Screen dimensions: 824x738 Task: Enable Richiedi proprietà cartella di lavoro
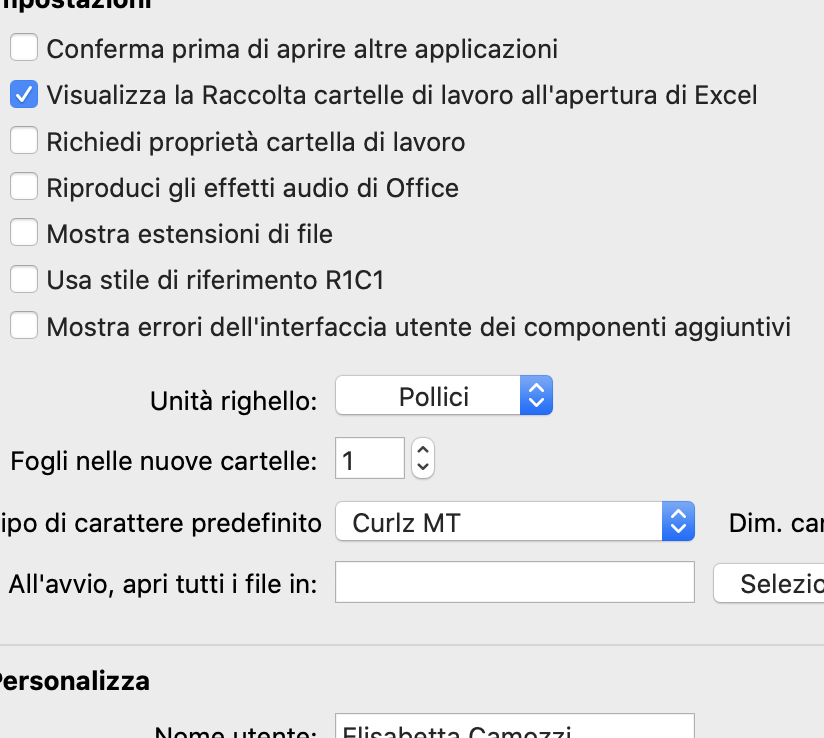tap(24, 140)
